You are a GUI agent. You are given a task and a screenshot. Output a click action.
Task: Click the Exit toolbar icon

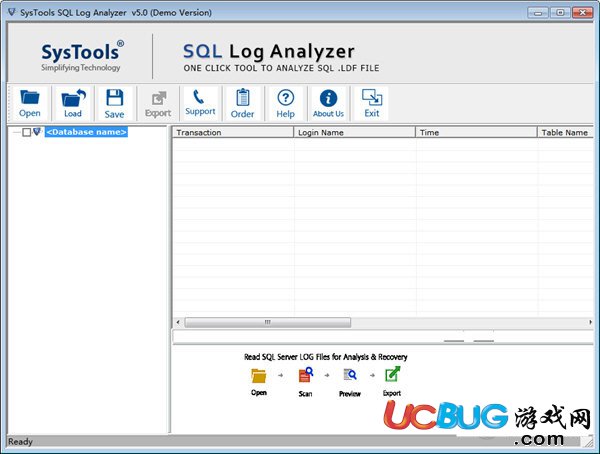click(x=372, y=103)
